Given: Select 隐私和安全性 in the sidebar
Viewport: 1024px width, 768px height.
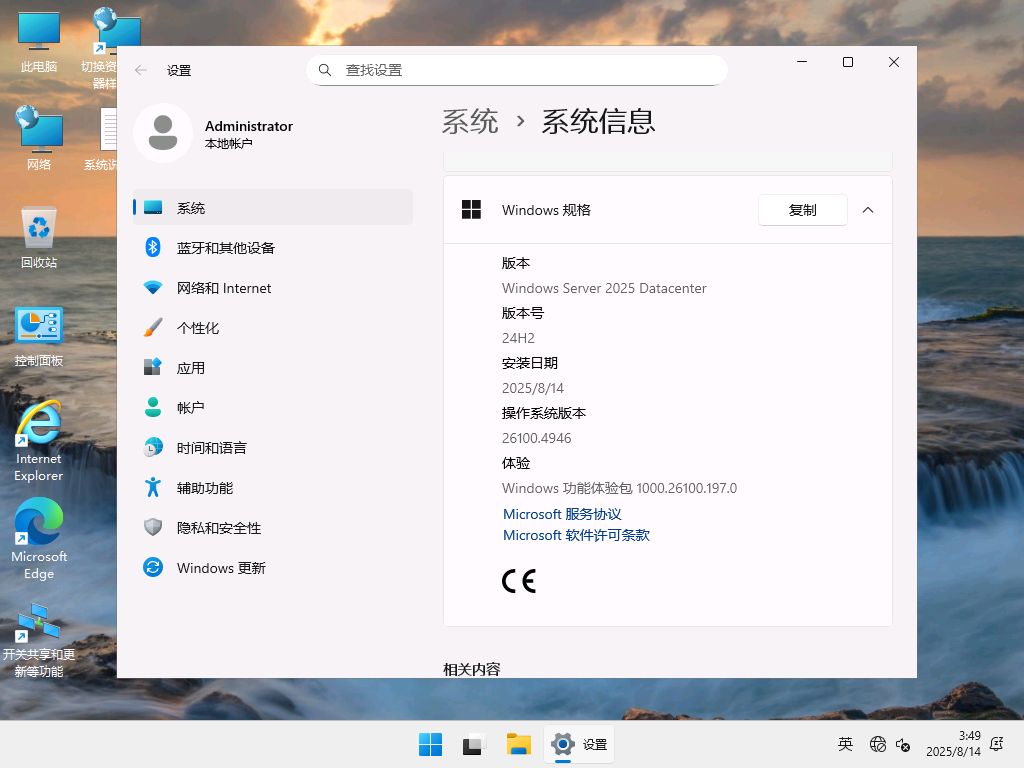Looking at the screenshot, I should 273,528.
